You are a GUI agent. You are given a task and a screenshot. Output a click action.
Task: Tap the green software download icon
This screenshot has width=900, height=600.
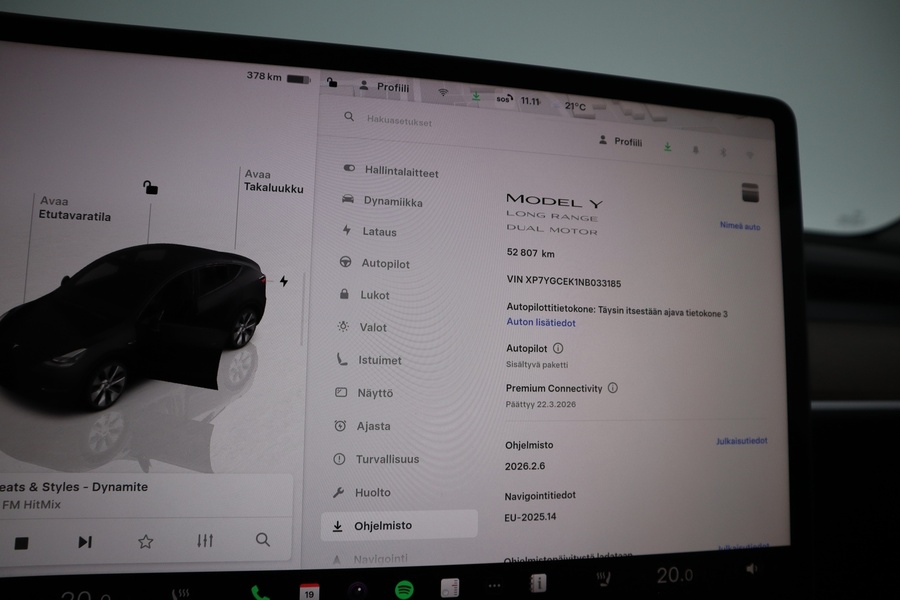(x=667, y=146)
